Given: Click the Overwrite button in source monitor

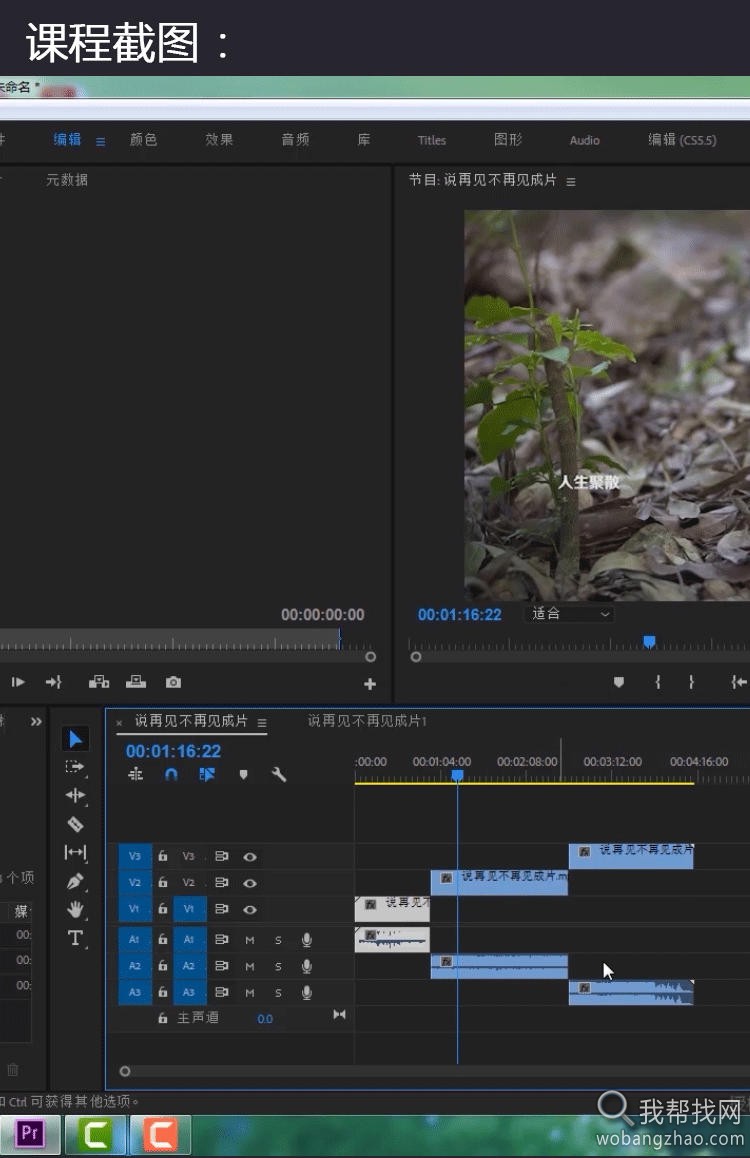Looking at the screenshot, I should (x=136, y=682).
